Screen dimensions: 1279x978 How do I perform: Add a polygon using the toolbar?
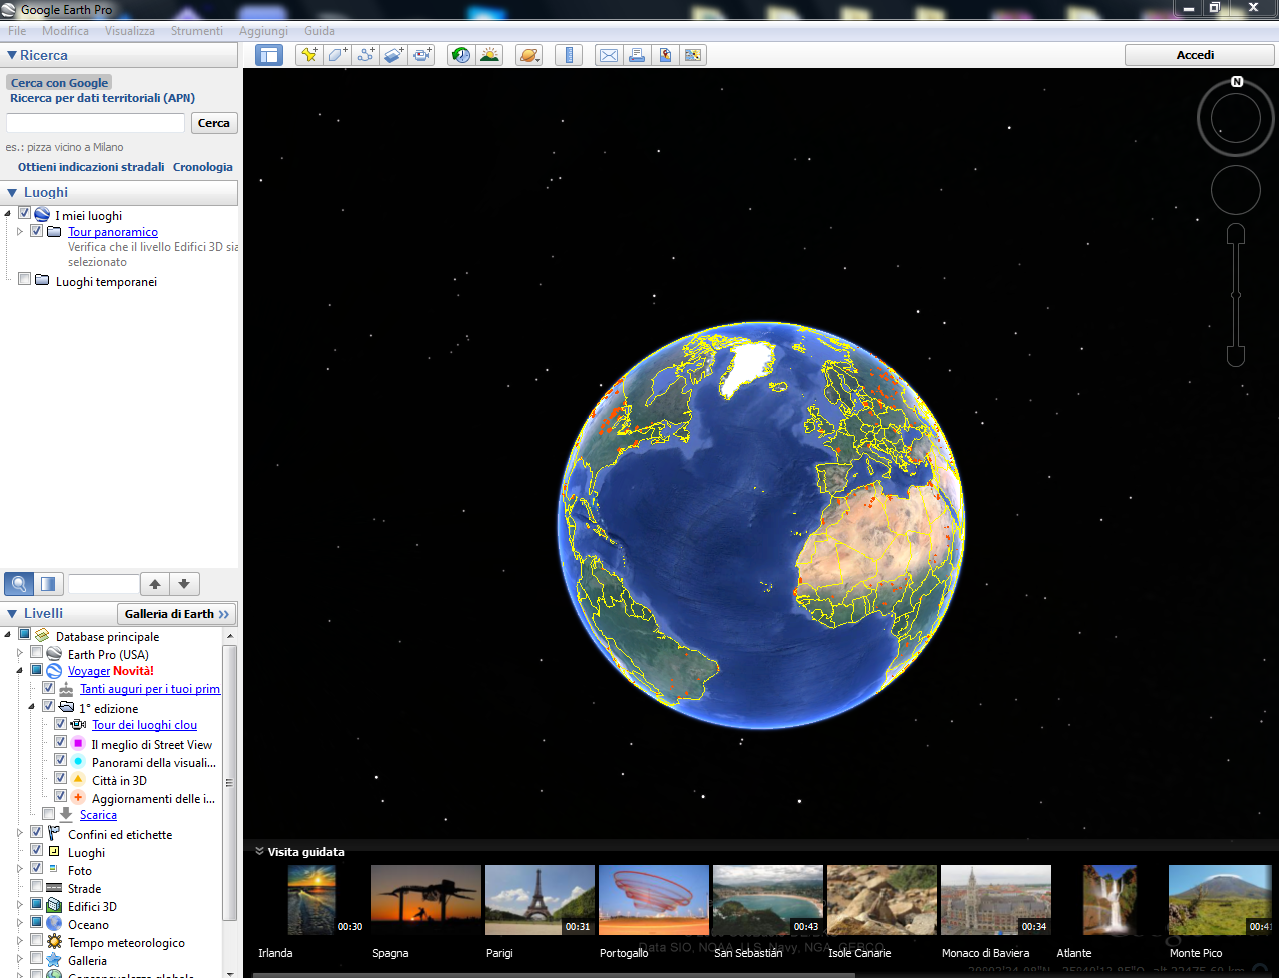[337, 55]
